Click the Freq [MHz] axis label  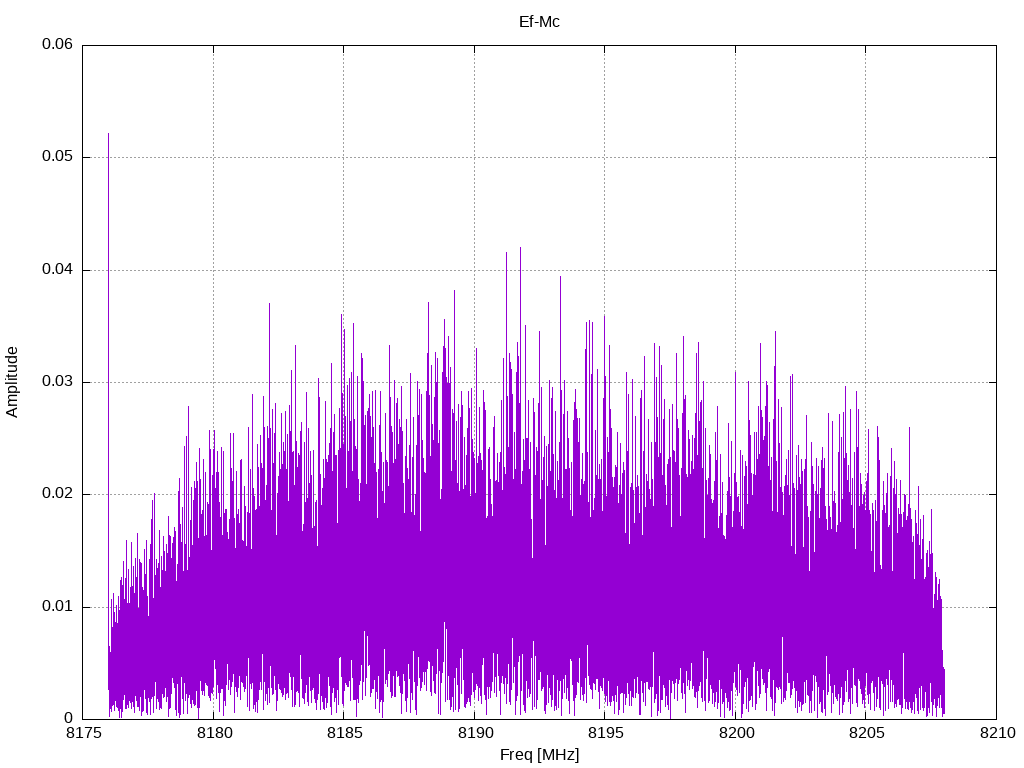point(539,755)
